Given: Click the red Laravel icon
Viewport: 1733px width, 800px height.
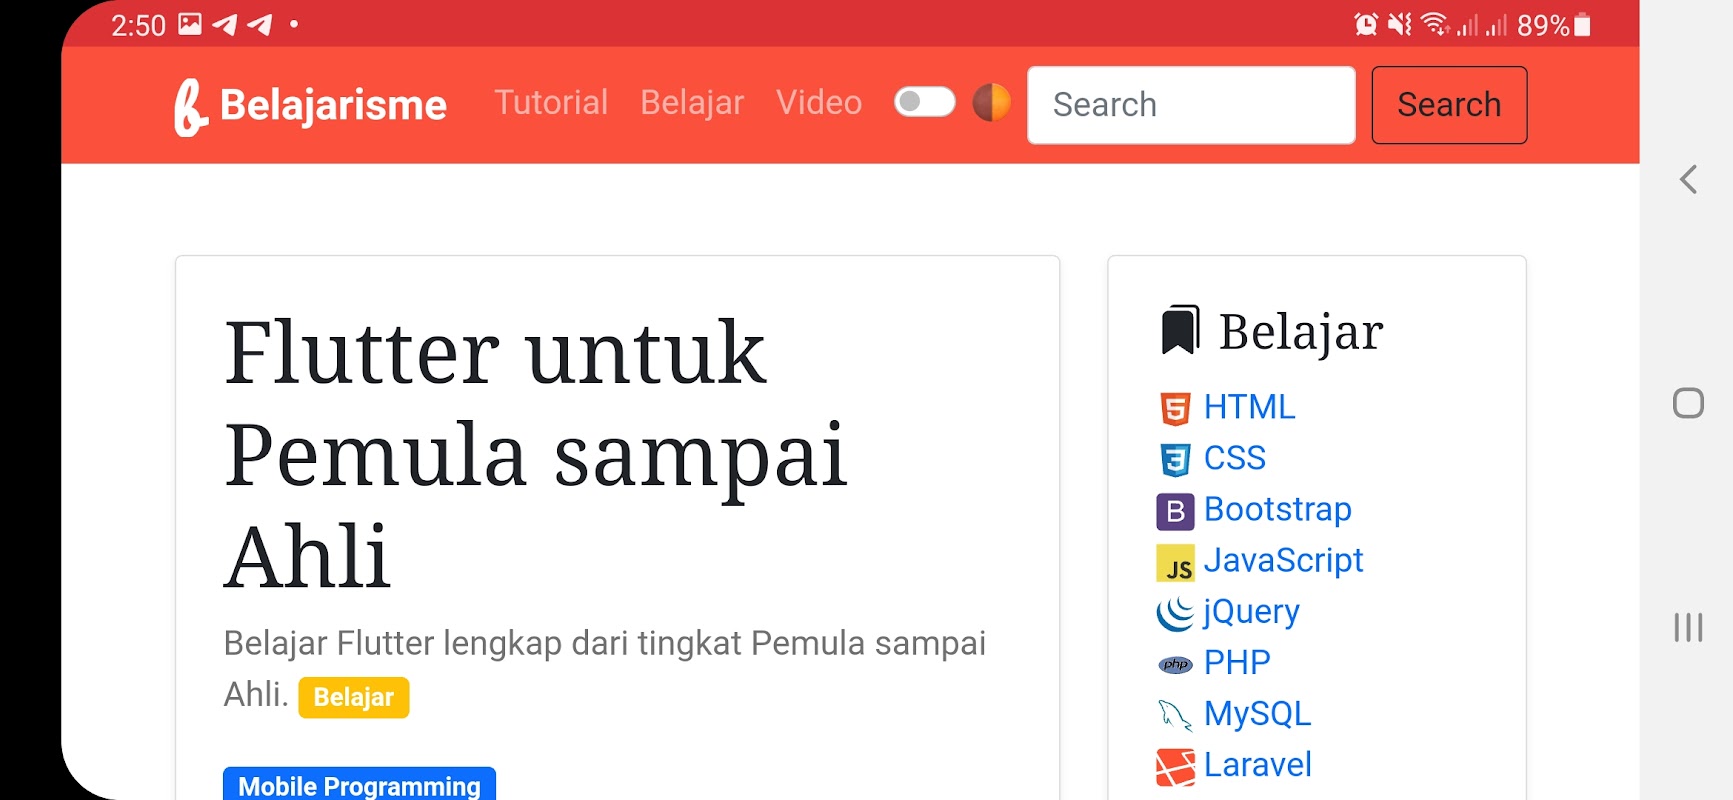Looking at the screenshot, I should pos(1175,767).
